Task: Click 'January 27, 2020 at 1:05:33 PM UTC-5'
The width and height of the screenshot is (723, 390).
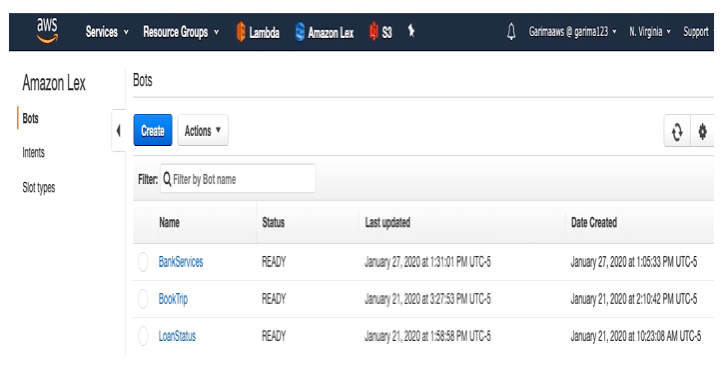Action: (x=634, y=262)
